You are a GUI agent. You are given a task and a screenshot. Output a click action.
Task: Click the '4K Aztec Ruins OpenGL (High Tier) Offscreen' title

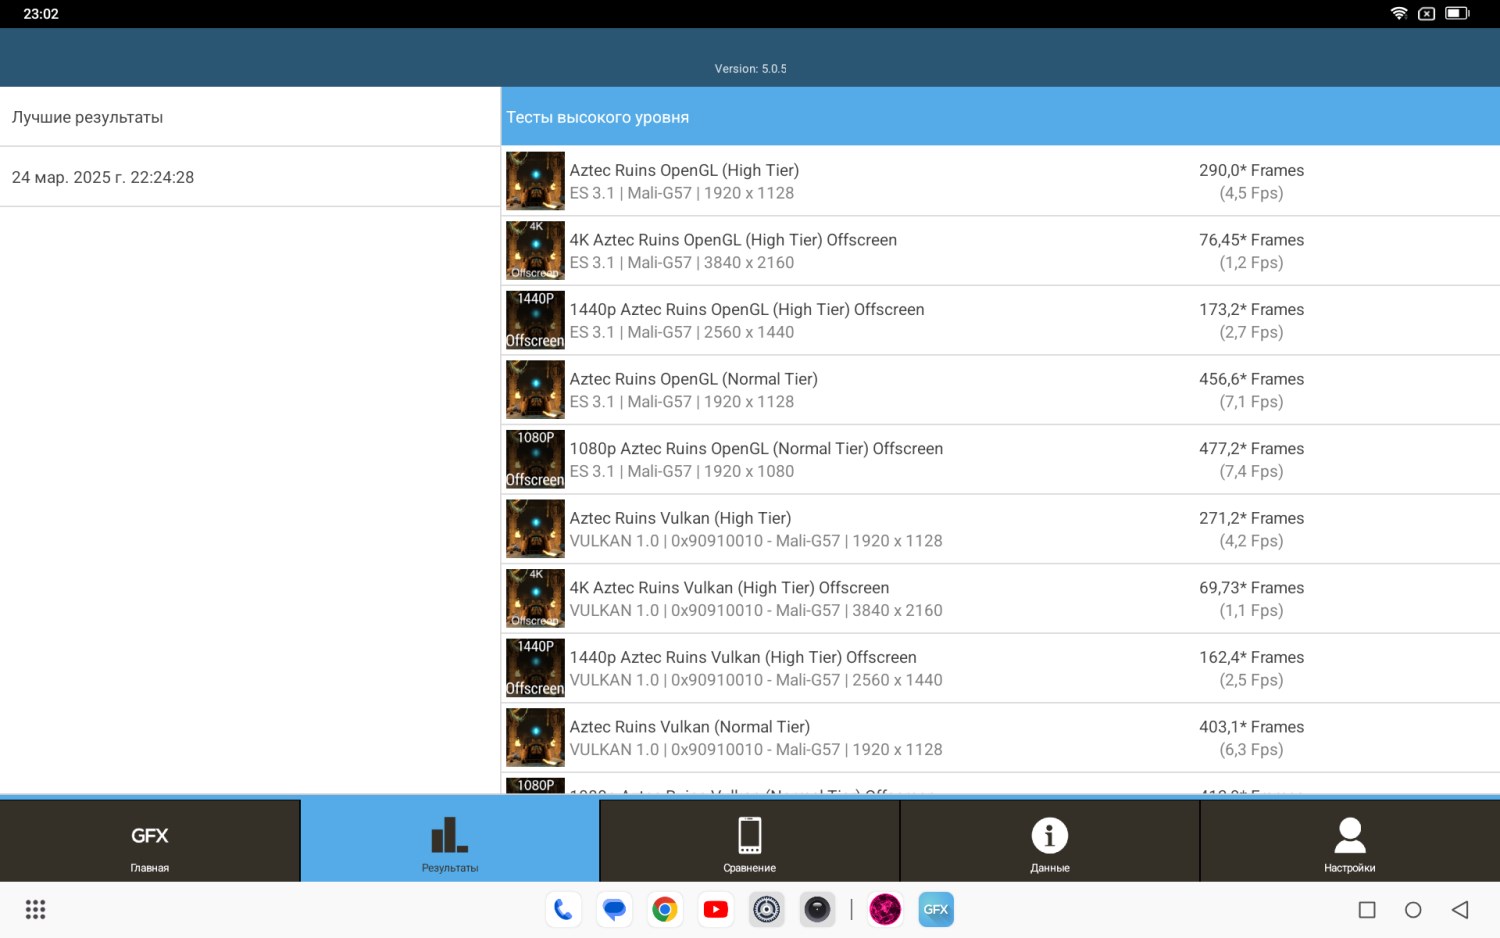click(x=733, y=240)
